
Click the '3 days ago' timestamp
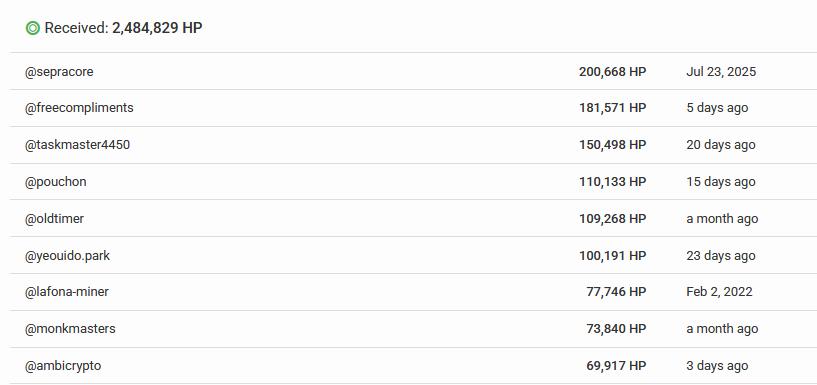click(x=717, y=366)
